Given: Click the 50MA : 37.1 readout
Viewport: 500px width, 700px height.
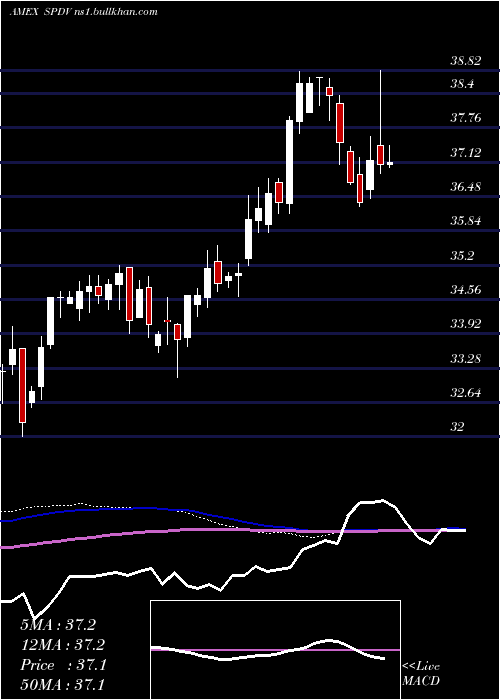Looking at the screenshot, I should click(x=63, y=685).
